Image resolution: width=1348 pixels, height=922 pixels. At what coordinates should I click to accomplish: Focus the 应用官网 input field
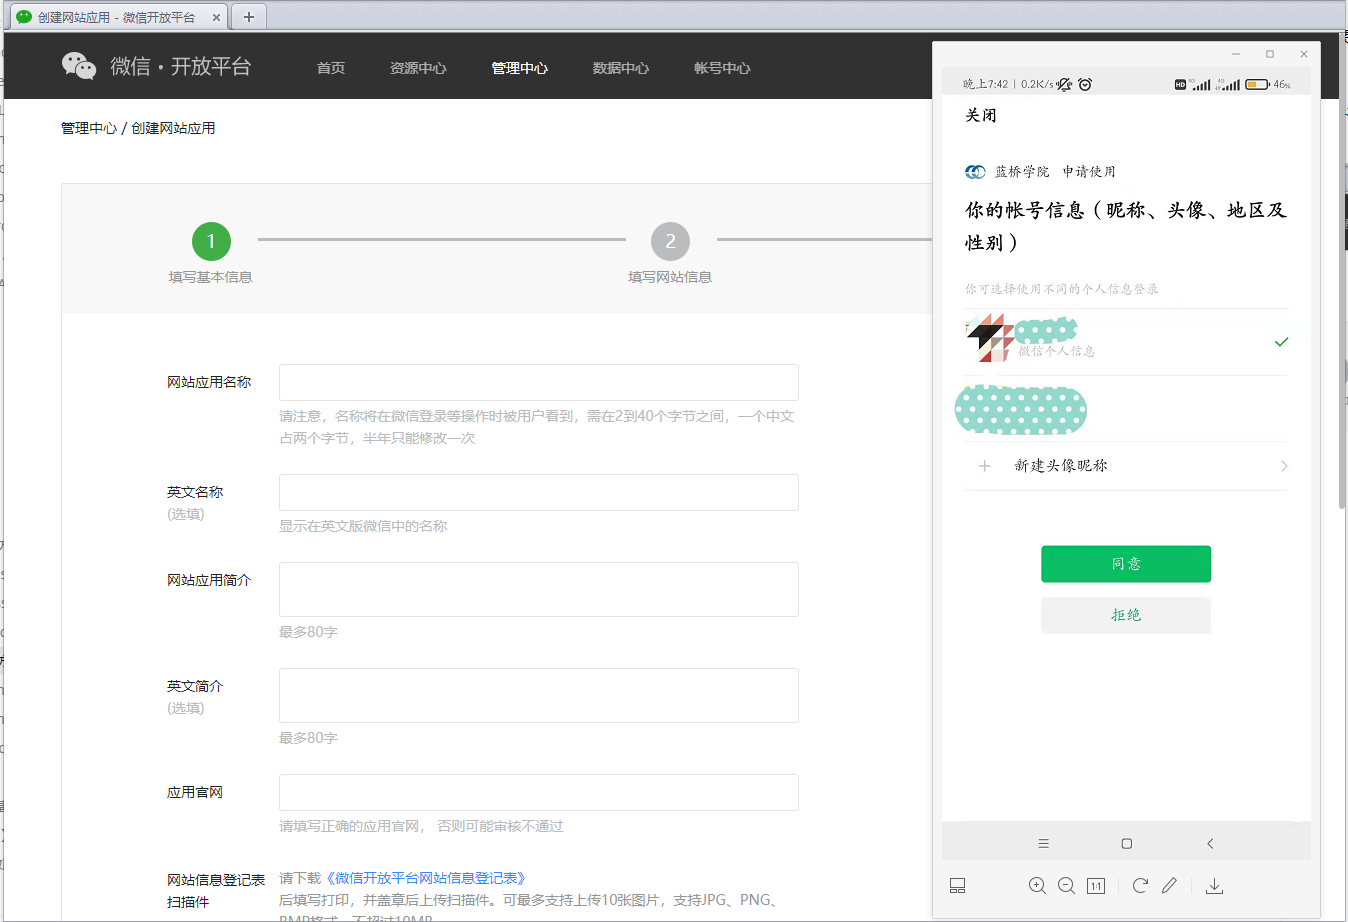coord(539,792)
